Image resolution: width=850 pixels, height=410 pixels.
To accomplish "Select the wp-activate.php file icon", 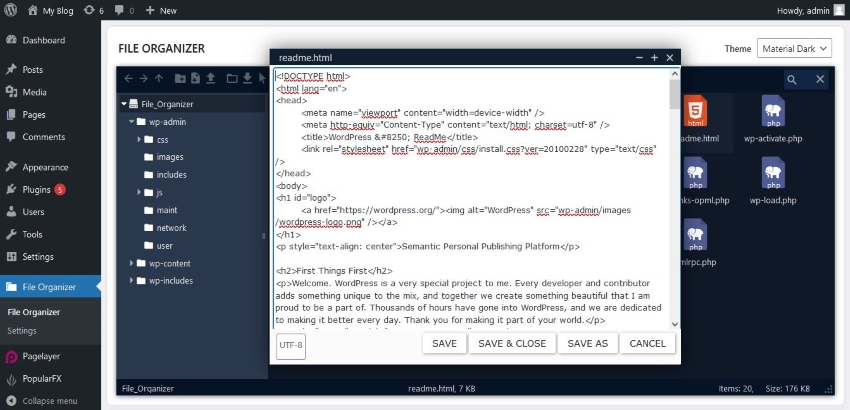I will [772, 111].
